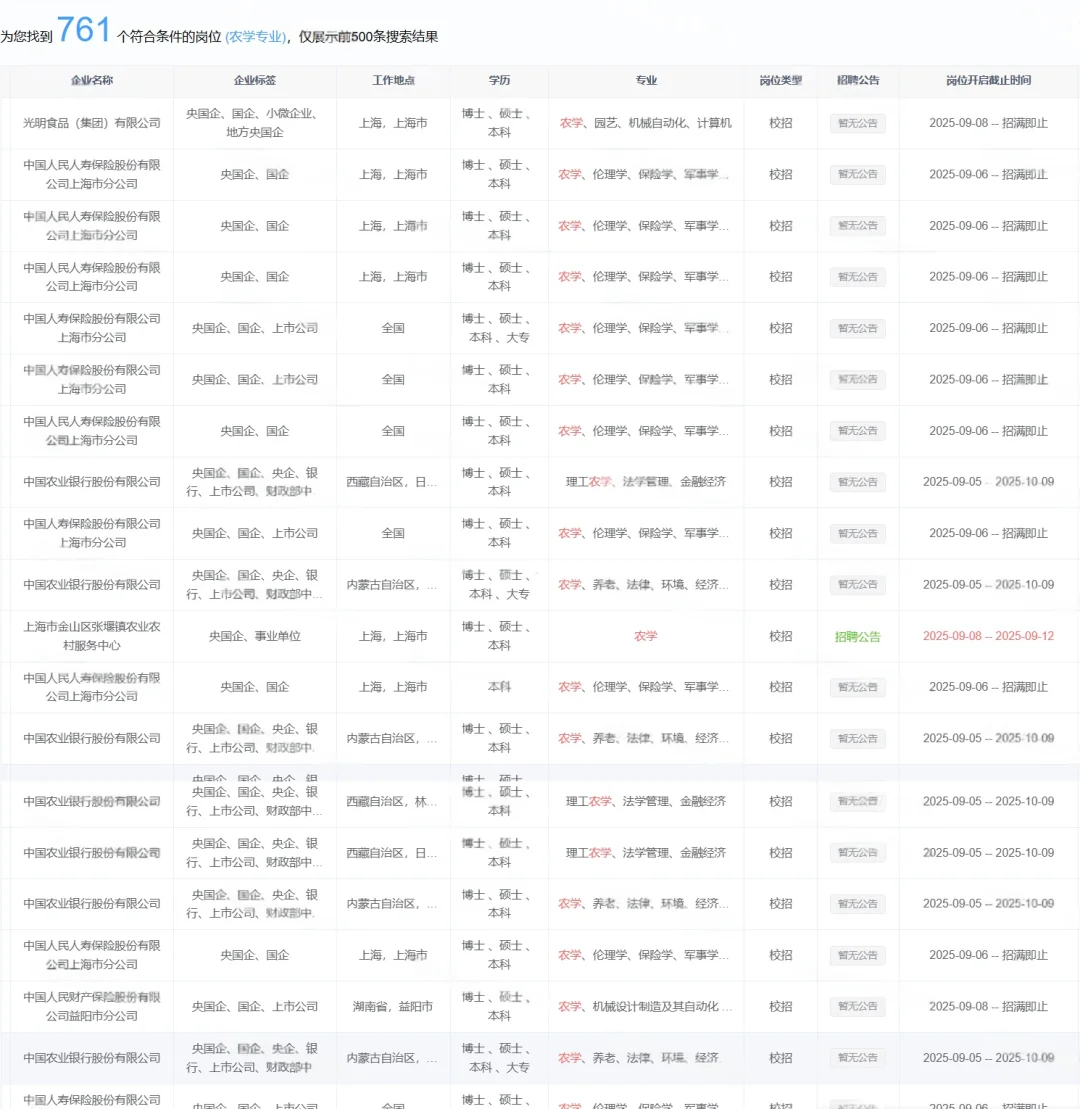
Task: Click 校招 in the 益阳市分公司 row
Action: (x=781, y=1006)
